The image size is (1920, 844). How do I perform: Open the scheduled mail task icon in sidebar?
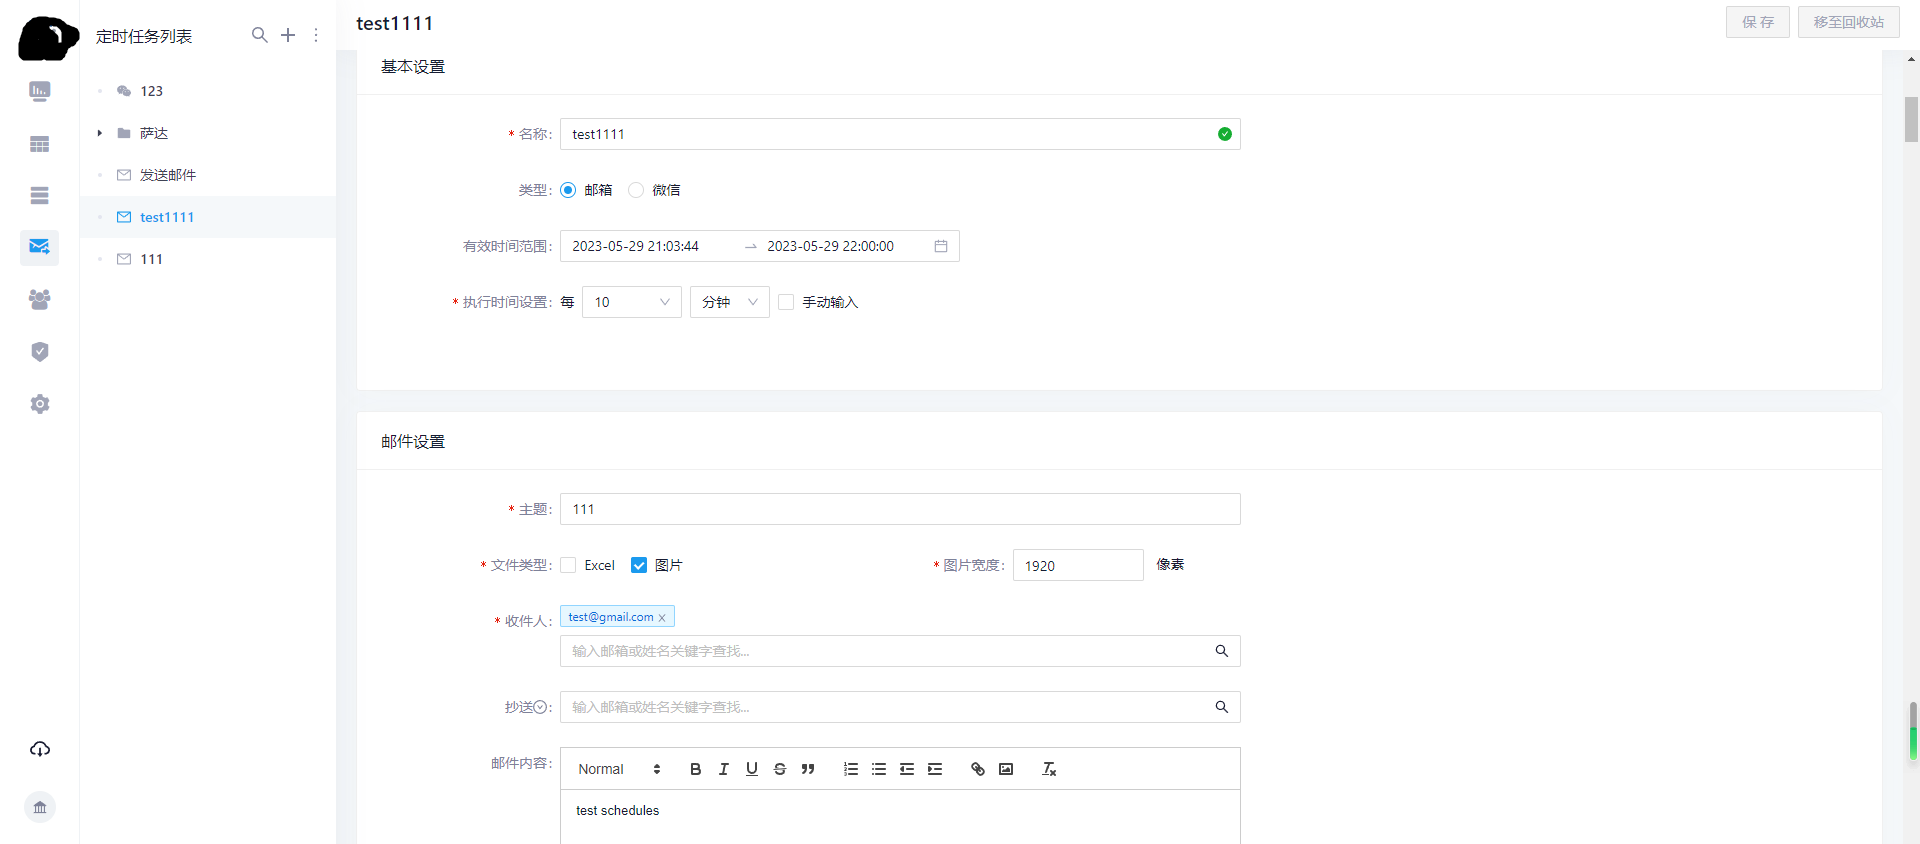[x=39, y=247]
